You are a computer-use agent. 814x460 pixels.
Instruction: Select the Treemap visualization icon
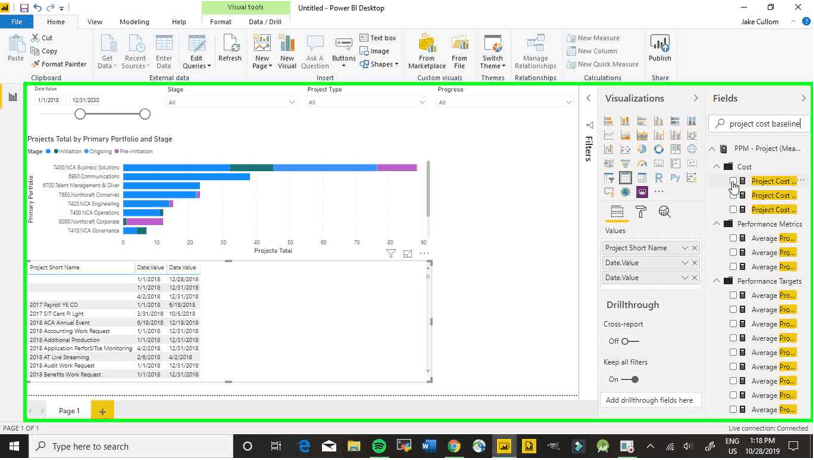(675, 149)
